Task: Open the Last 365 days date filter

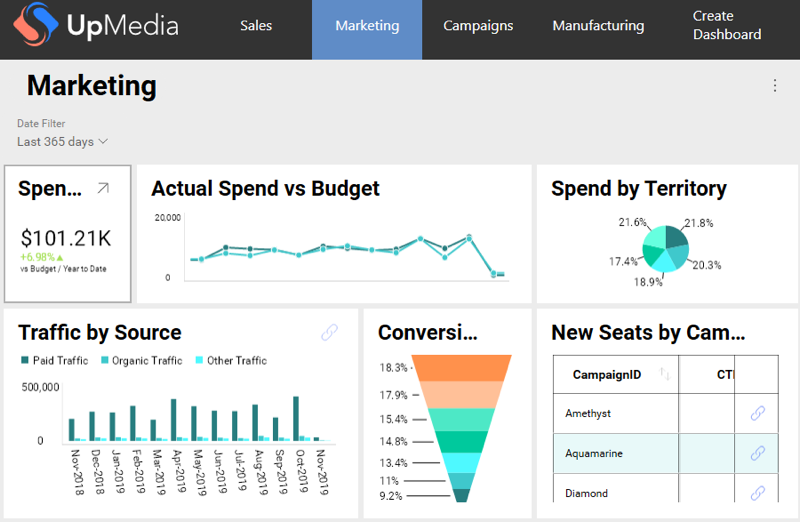Action: pos(62,142)
